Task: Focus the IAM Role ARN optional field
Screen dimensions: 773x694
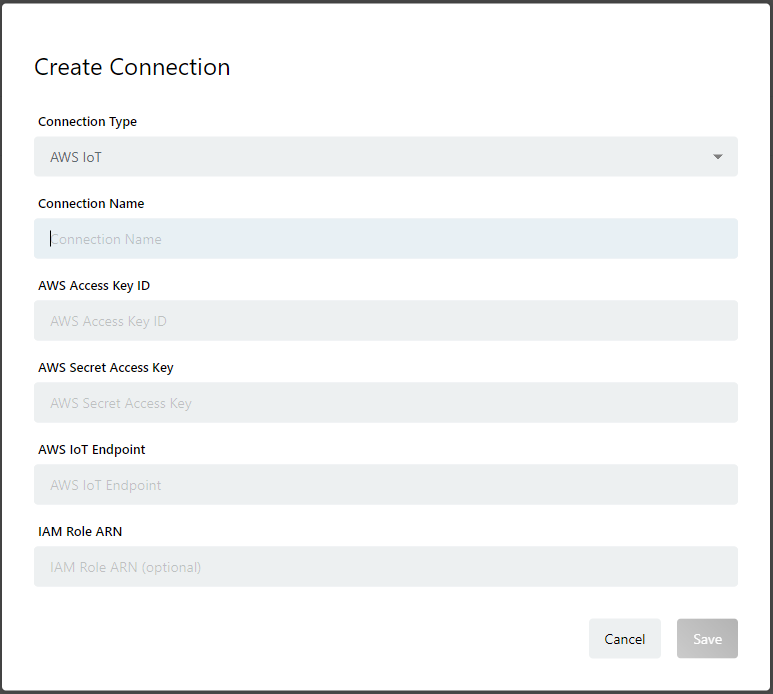Action: [386, 566]
